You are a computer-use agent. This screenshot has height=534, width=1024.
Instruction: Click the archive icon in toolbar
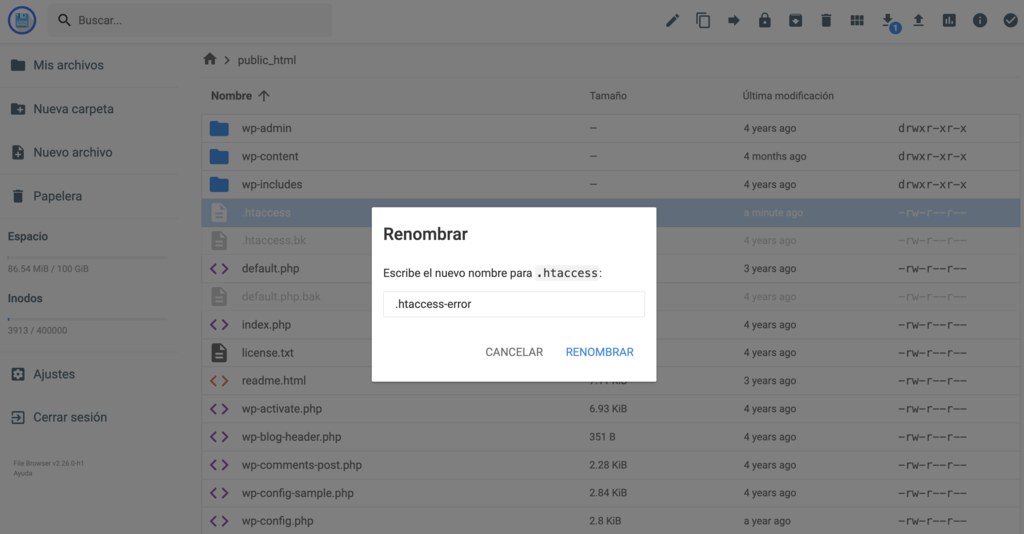[x=795, y=21]
